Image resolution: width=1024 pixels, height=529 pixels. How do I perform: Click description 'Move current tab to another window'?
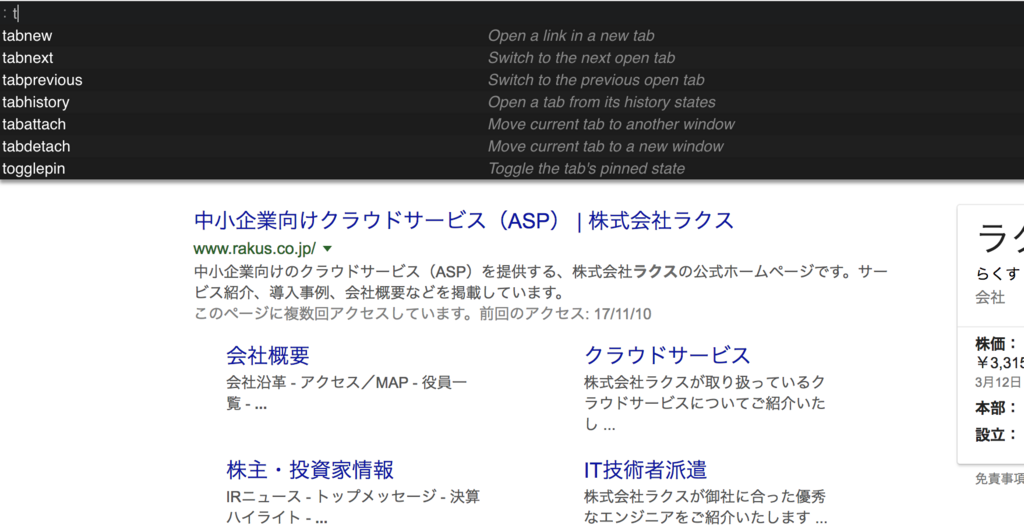pos(611,124)
